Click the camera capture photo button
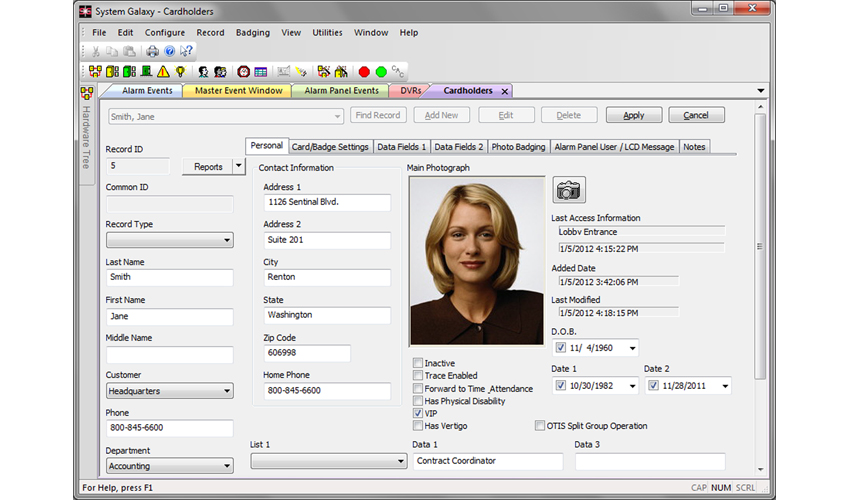850x500 pixels. click(568, 190)
